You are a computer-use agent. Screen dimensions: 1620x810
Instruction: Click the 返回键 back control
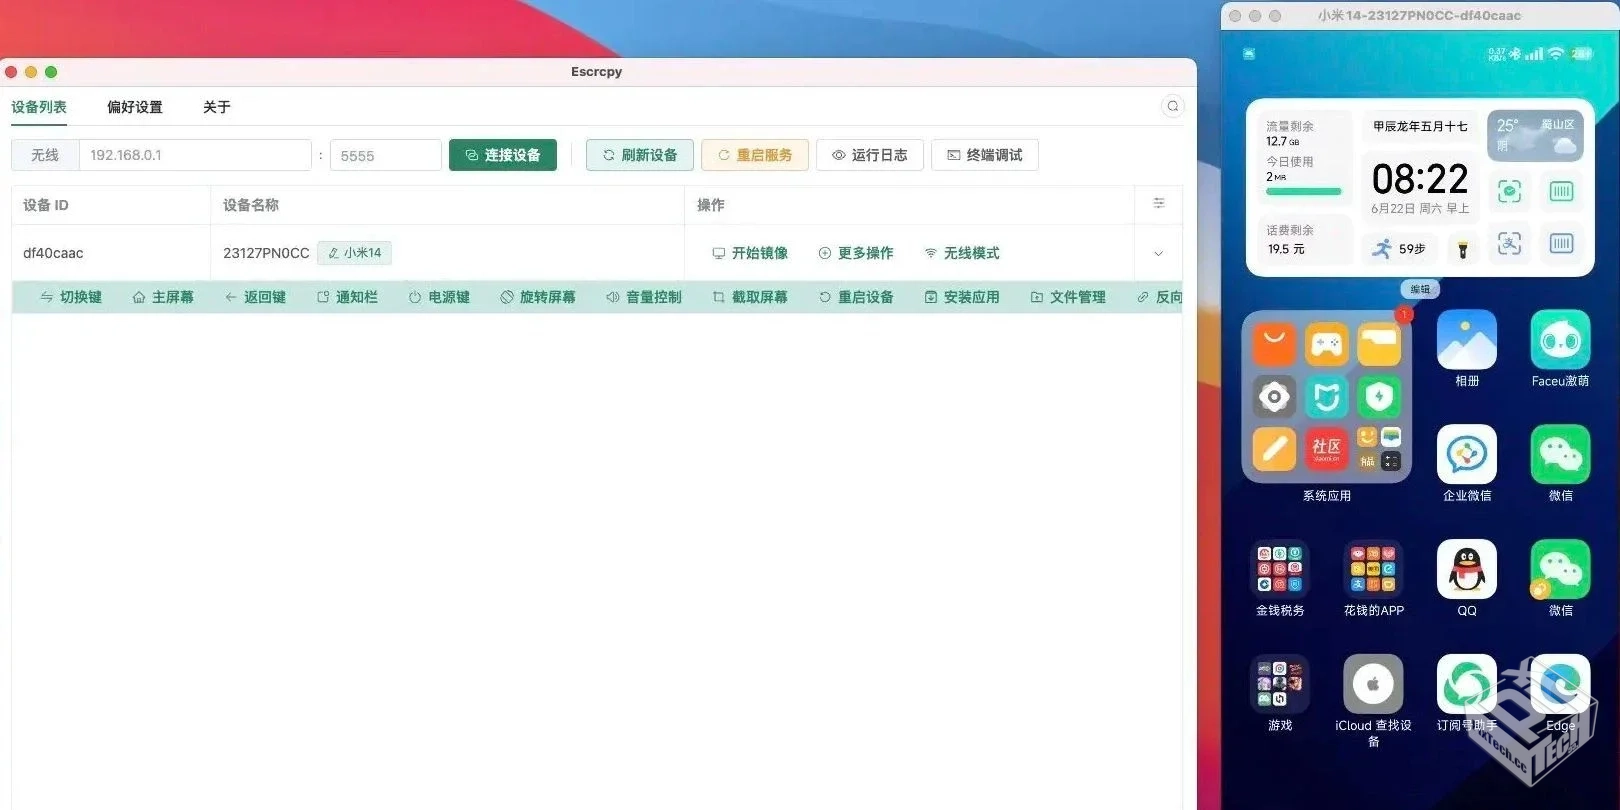coord(255,297)
